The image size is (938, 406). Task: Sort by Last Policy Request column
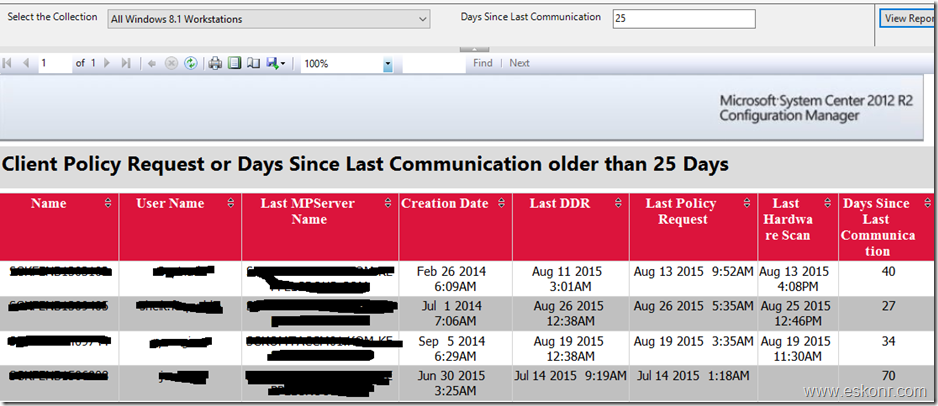coord(747,204)
